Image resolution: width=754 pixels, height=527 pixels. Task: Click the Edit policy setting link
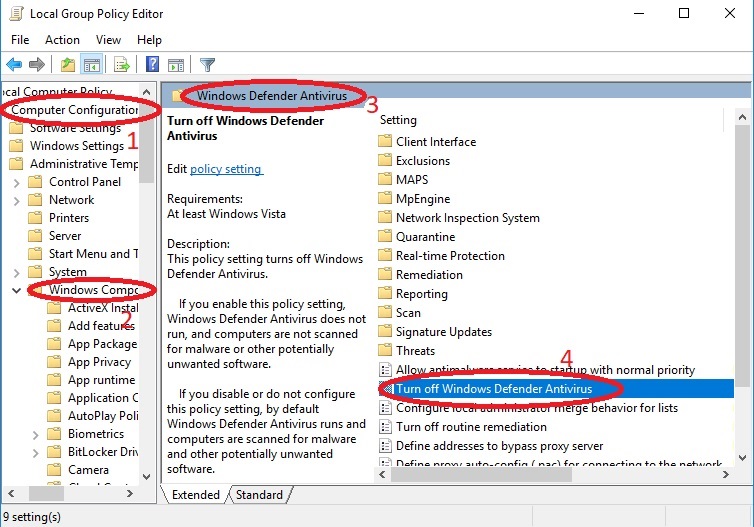point(226,169)
